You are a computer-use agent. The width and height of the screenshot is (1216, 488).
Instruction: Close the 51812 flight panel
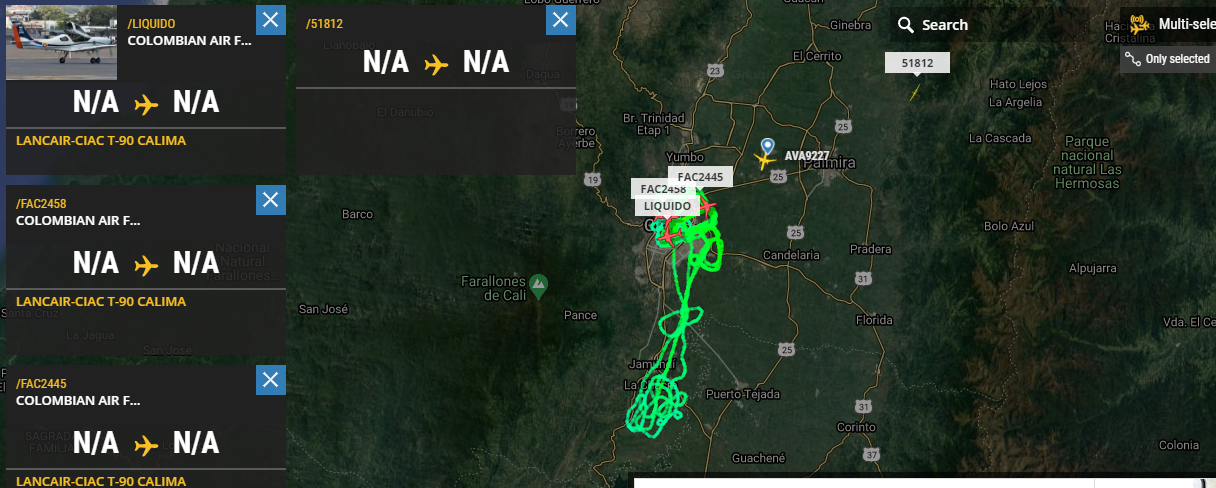561,20
